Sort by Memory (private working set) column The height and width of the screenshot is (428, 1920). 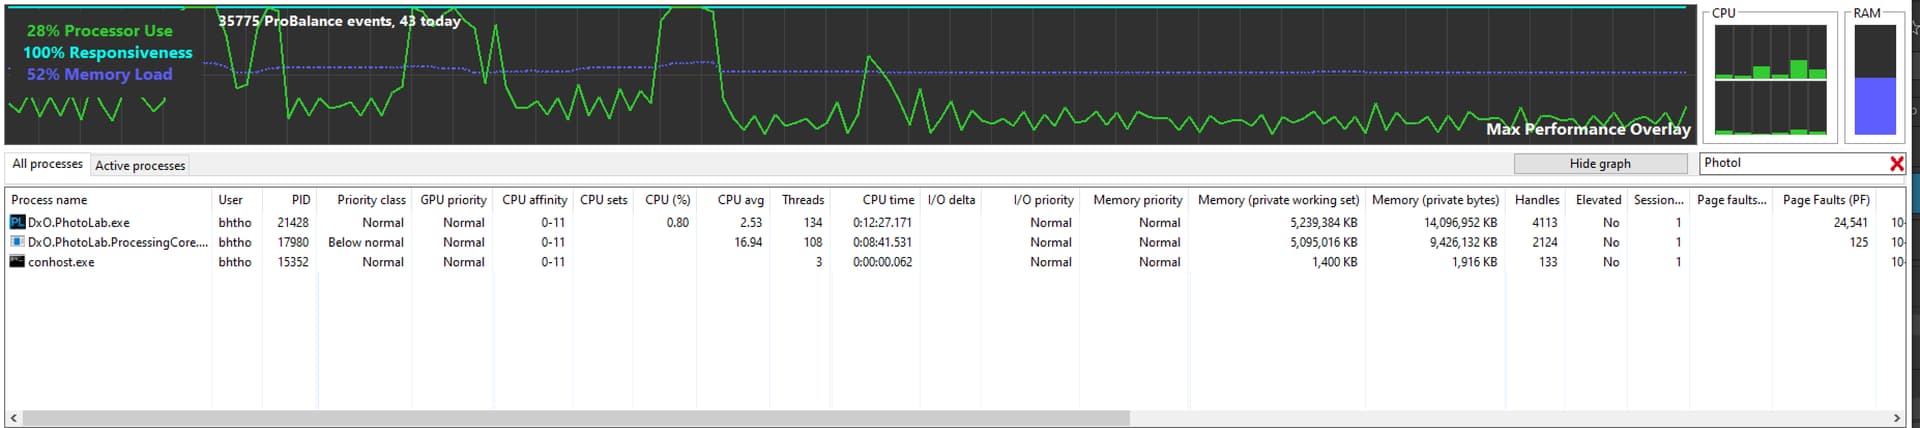point(1278,200)
